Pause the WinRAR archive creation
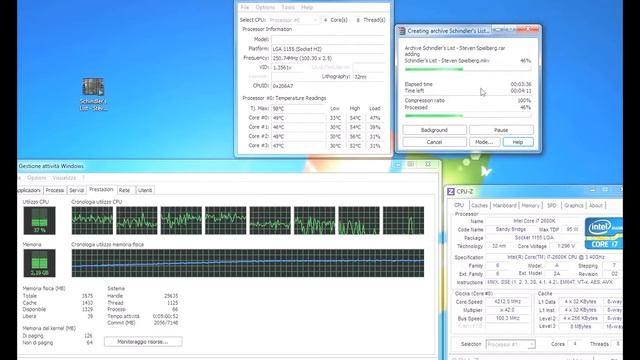 pos(501,130)
